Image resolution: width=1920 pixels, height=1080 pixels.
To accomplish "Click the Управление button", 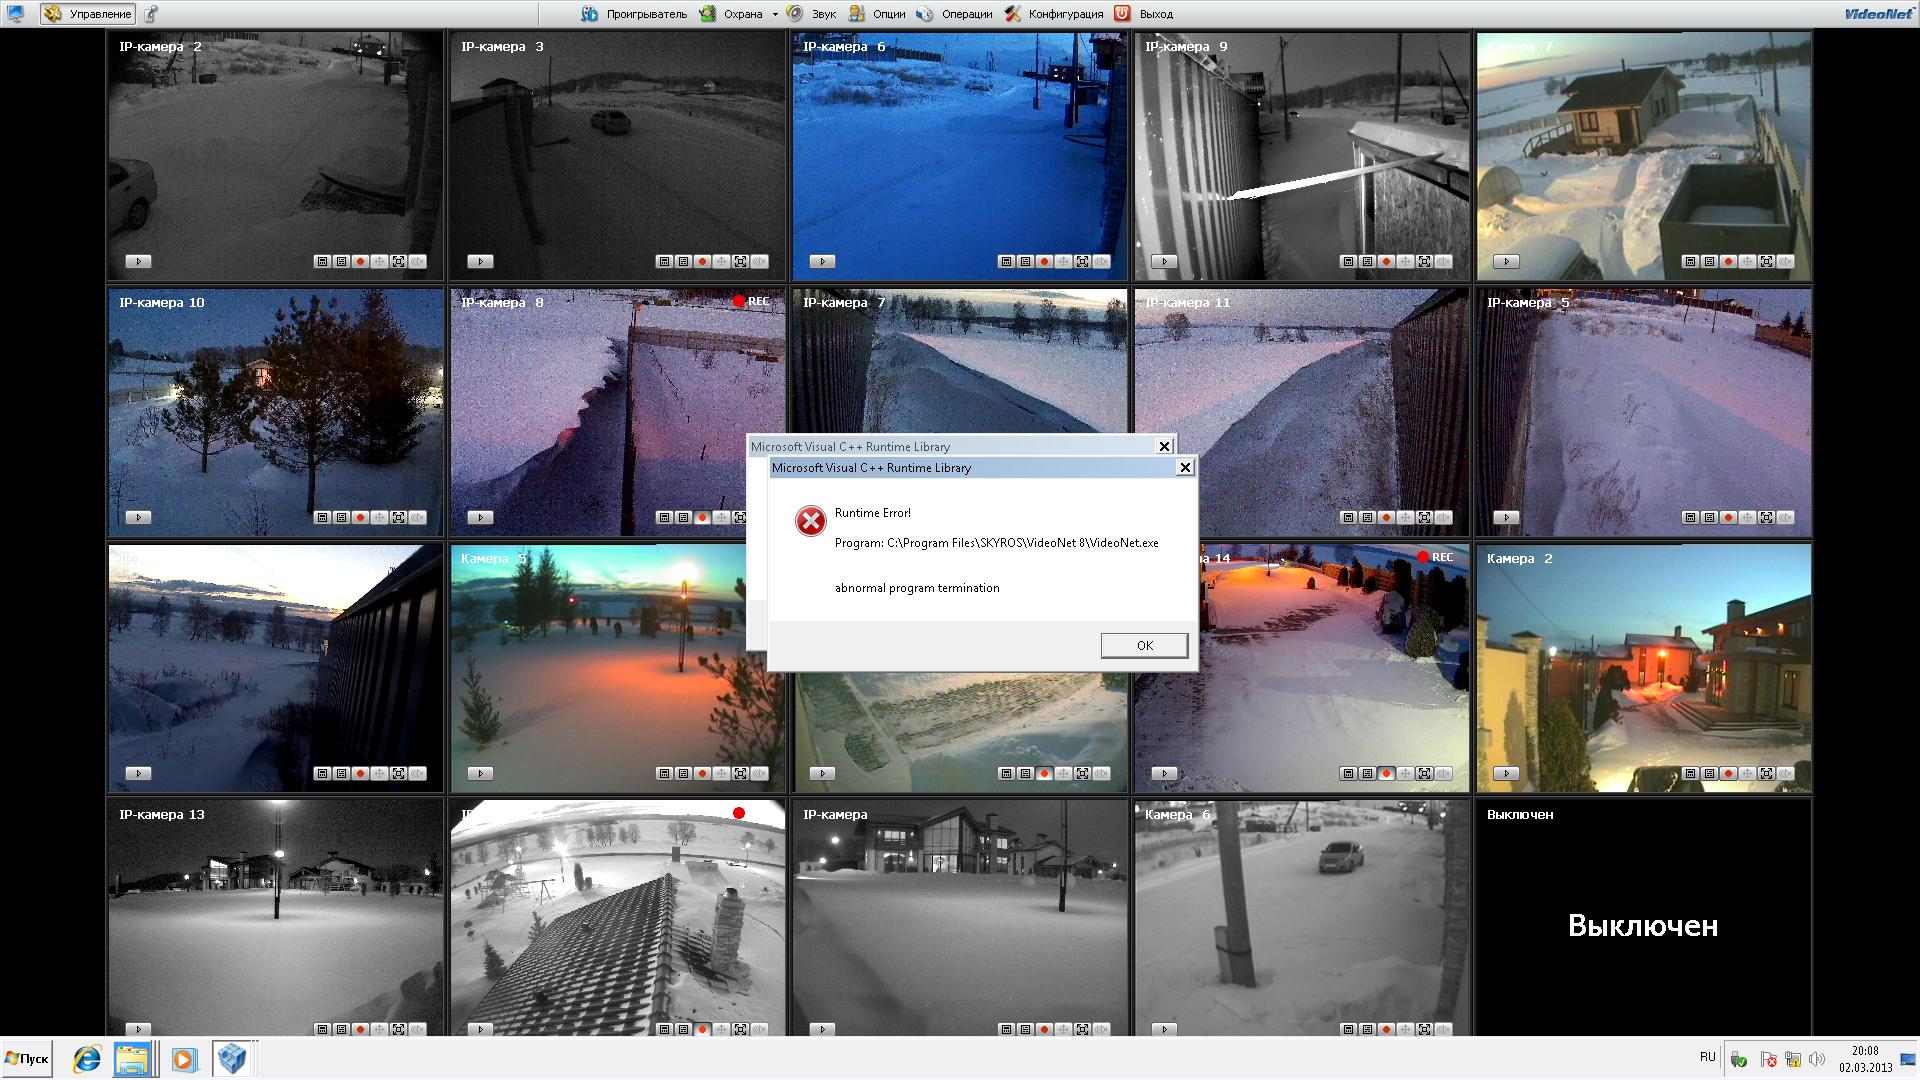I will click(88, 14).
